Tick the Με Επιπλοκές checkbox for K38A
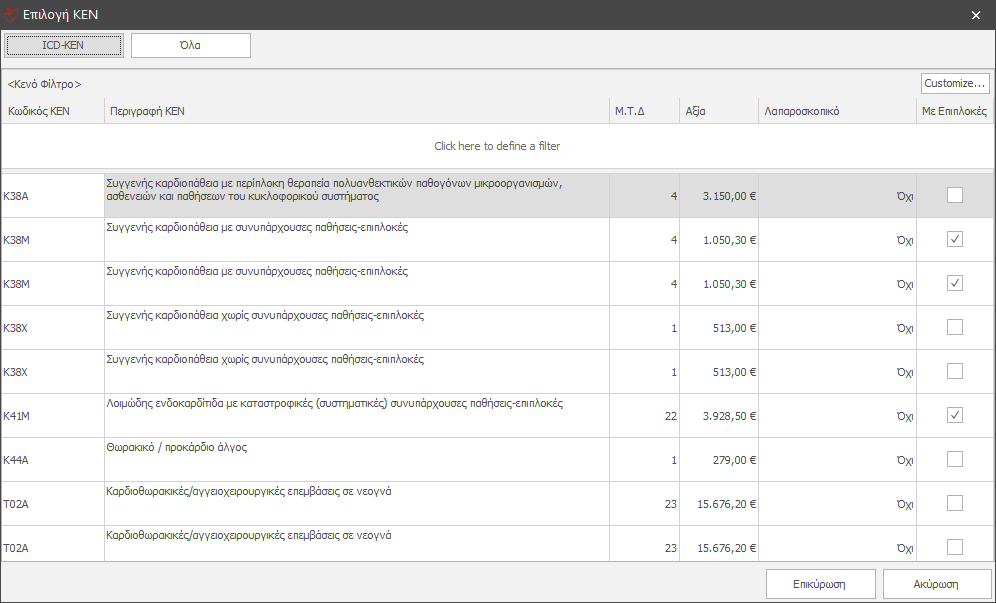 tap(955, 195)
